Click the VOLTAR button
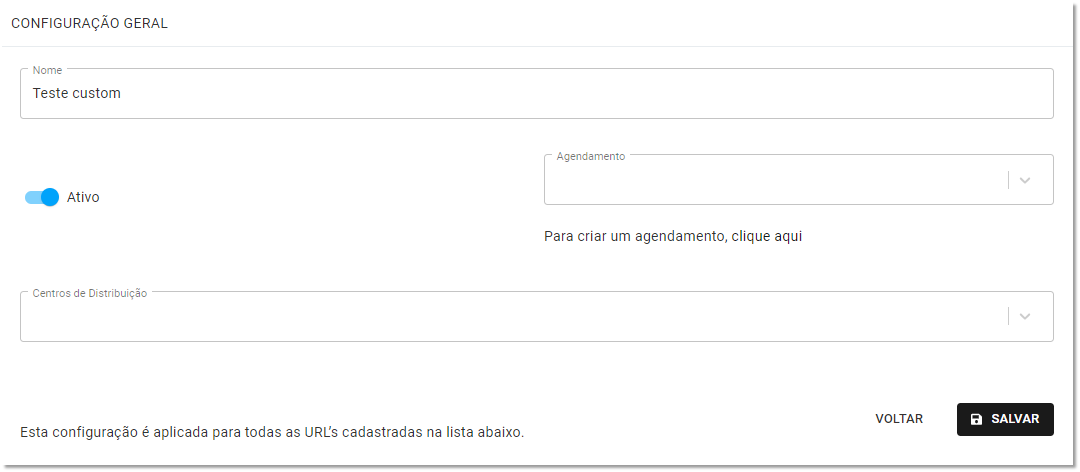This screenshot has height=472, width=1080. coord(899,419)
